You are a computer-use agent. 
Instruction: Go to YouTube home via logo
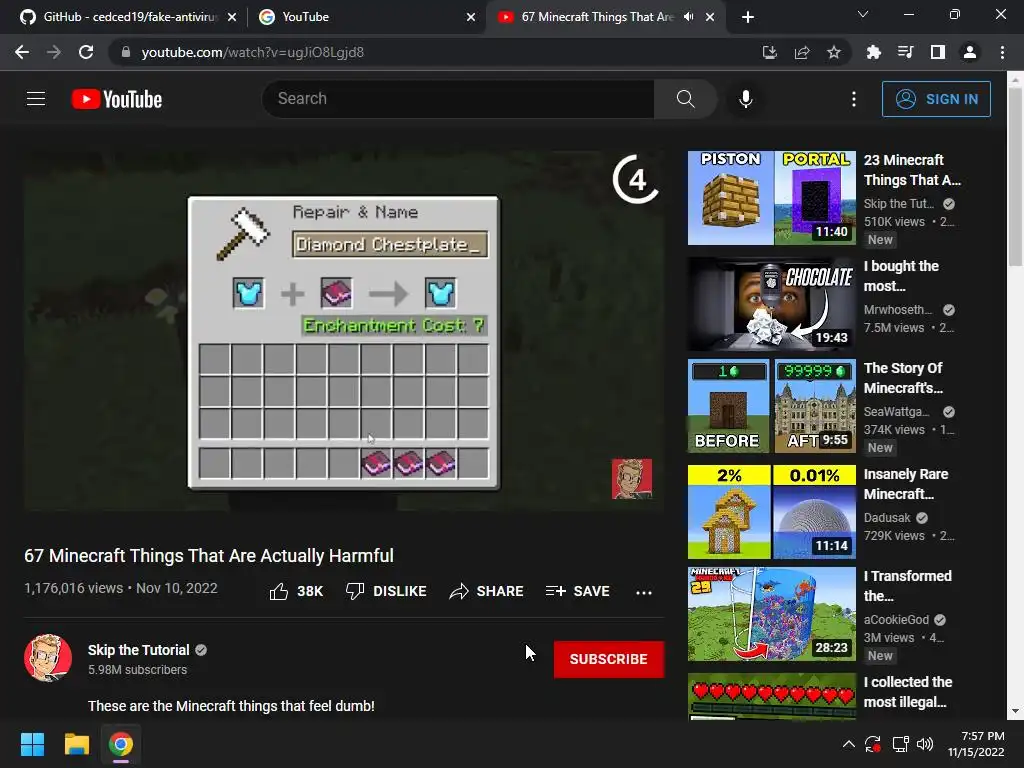tap(117, 99)
